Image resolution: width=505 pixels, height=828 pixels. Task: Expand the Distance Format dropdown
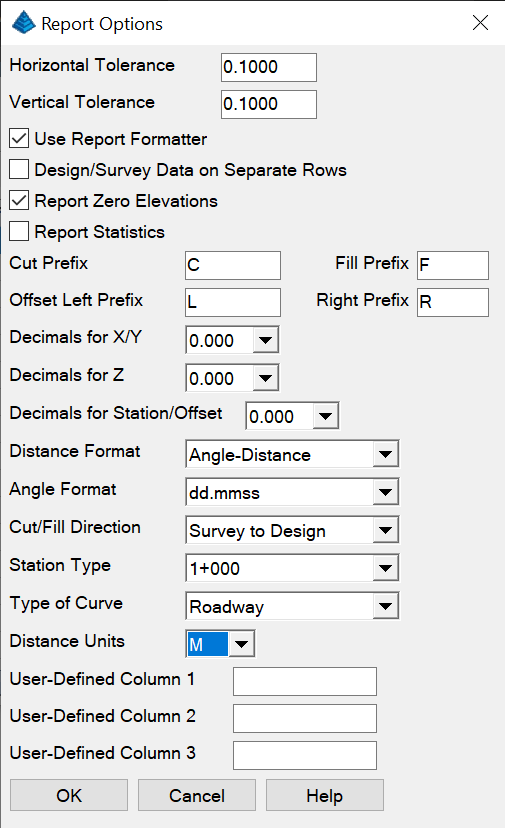click(386, 454)
